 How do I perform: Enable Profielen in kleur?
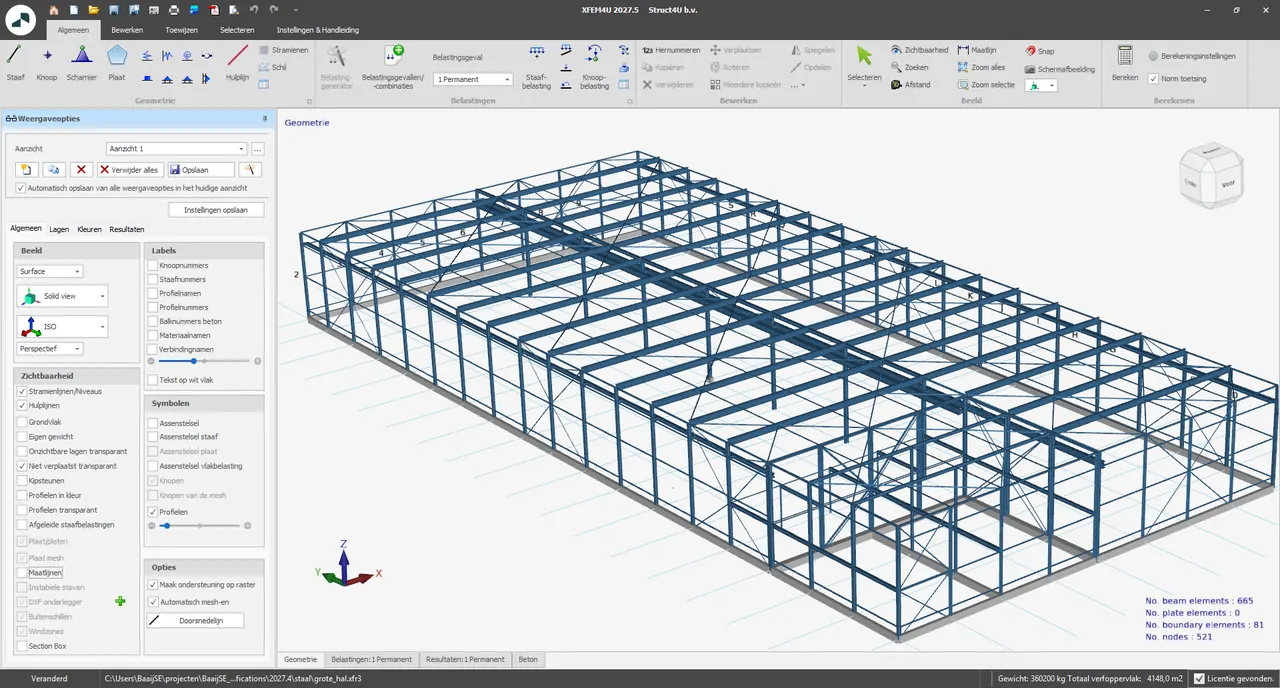22,495
